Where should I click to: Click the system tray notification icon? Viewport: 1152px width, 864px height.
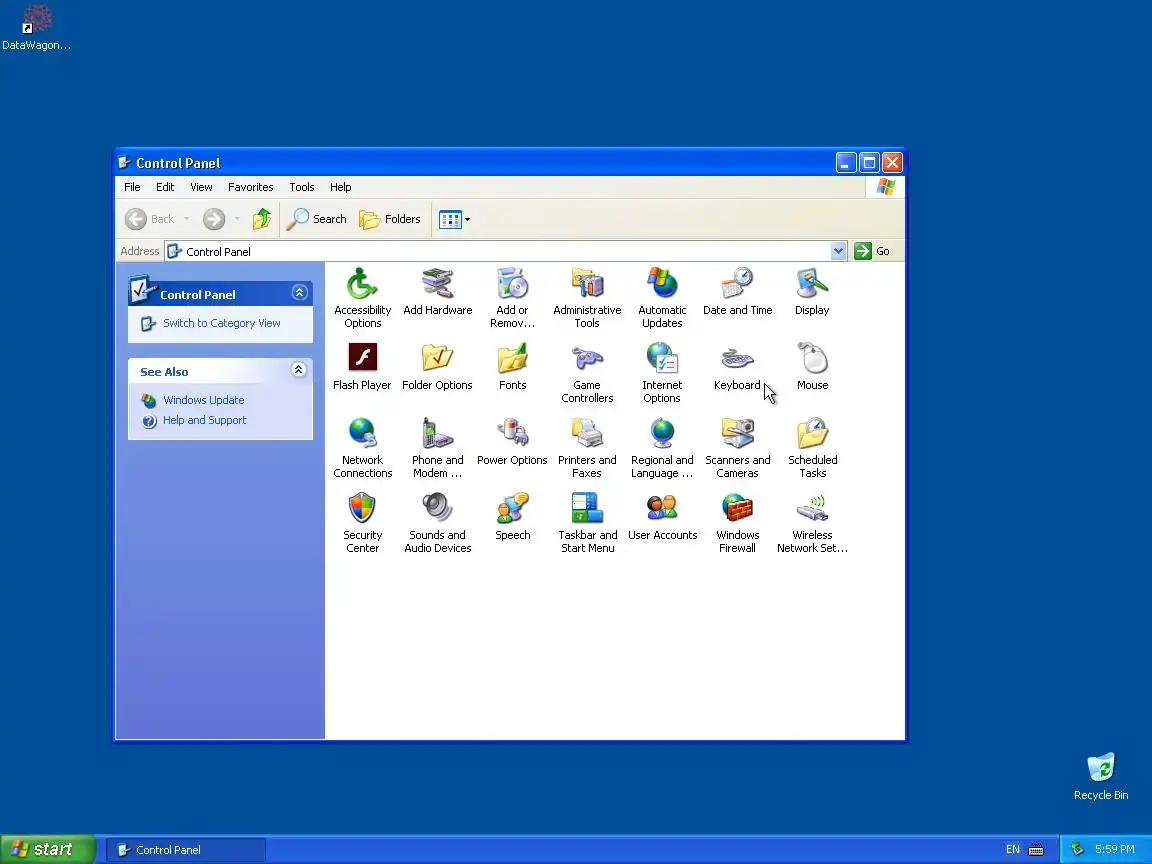click(x=1077, y=849)
